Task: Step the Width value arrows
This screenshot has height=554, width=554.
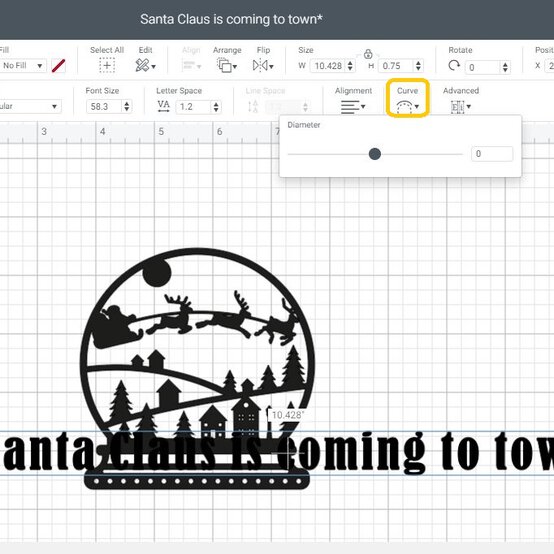Action: pos(350,66)
